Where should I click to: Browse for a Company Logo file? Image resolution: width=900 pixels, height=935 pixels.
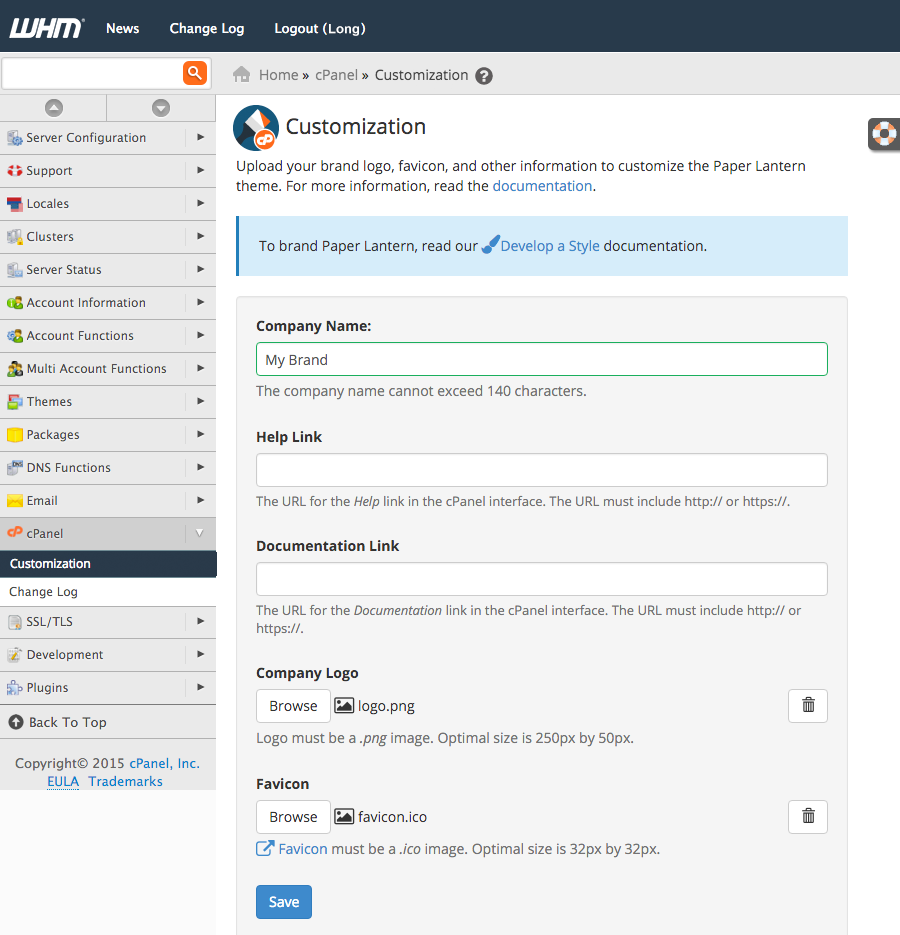click(x=293, y=706)
